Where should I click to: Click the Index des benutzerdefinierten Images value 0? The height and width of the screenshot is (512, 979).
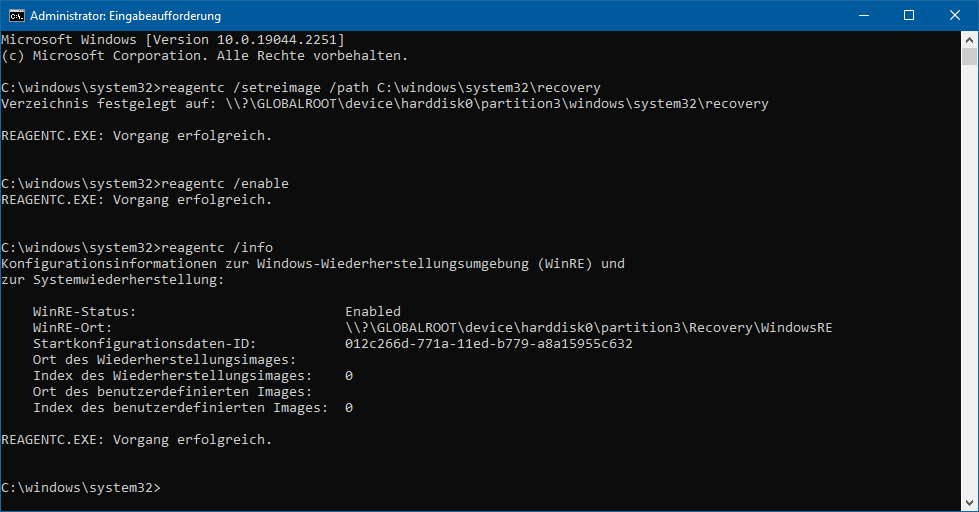pyautogui.click(x=348, y=408)
